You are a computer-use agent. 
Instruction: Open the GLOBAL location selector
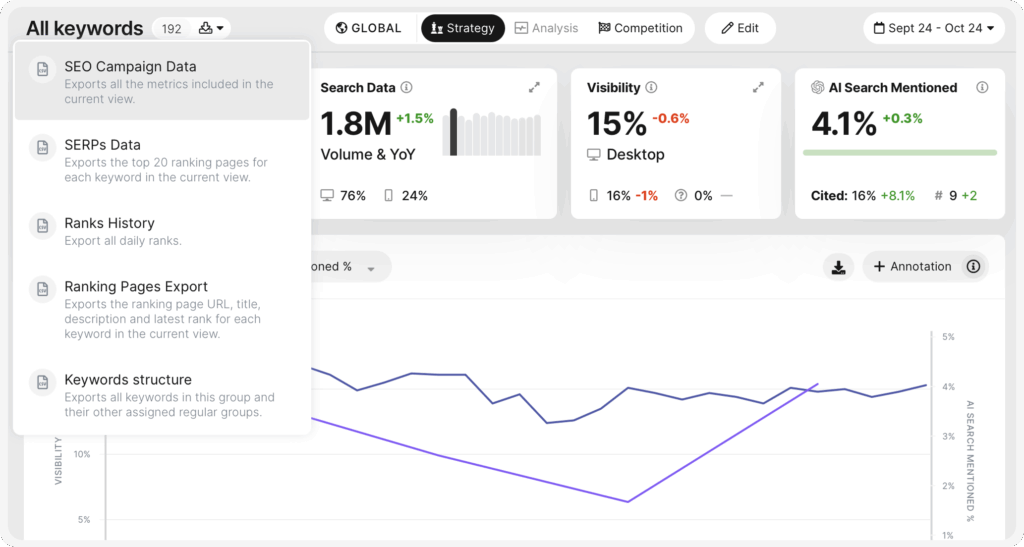click(x=369, y=28)
